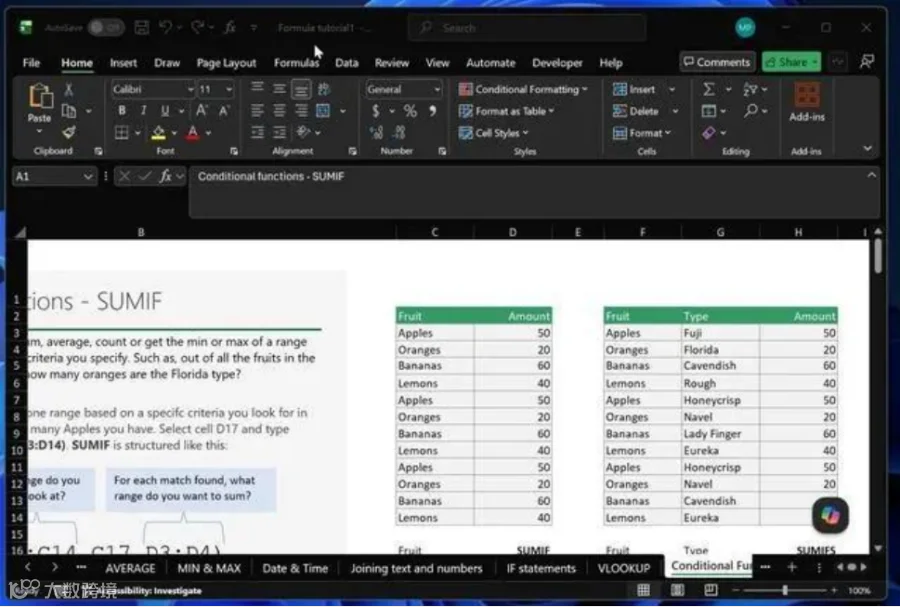900x607 pixels.
Task: Click Sort & Filter icon
Action: (750, 89)
